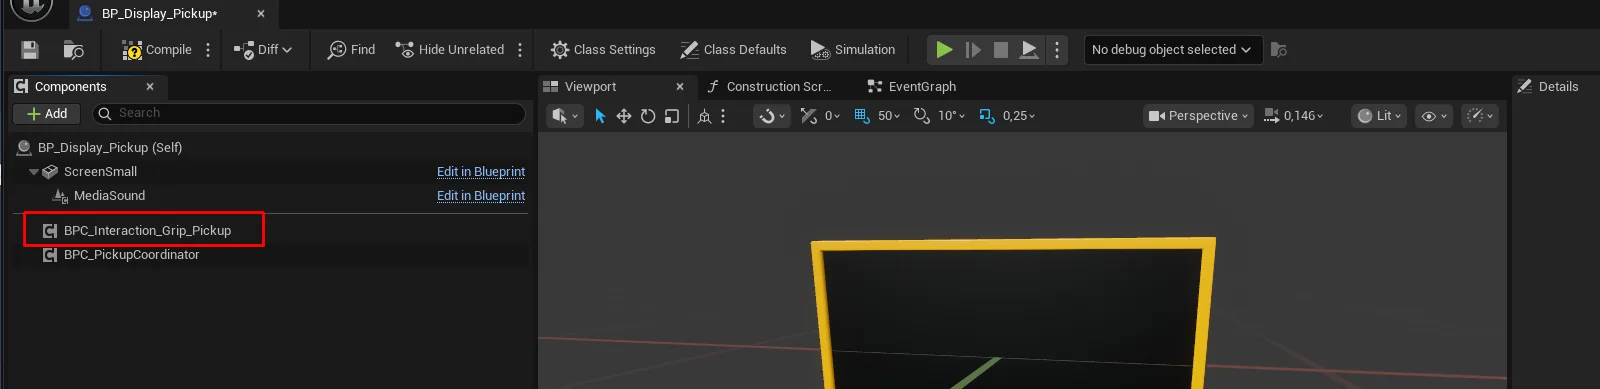Open the viewport selection mode dropdown
Viewport: 1600px width, 389px height.
point(565,116)
